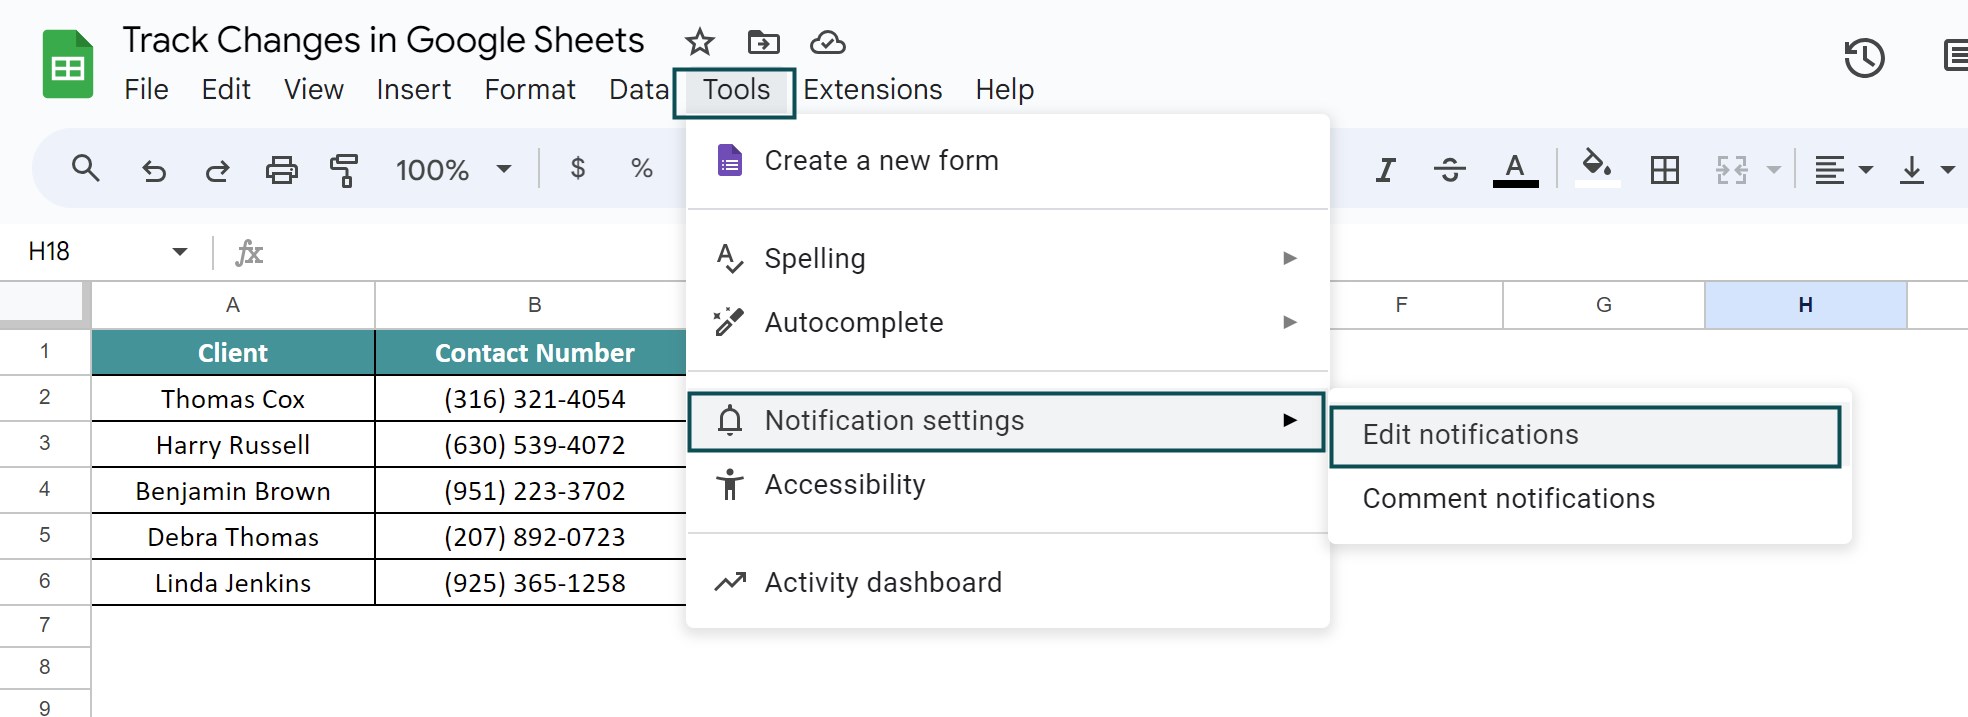Apply italic formatting

tap(1385, 170)
